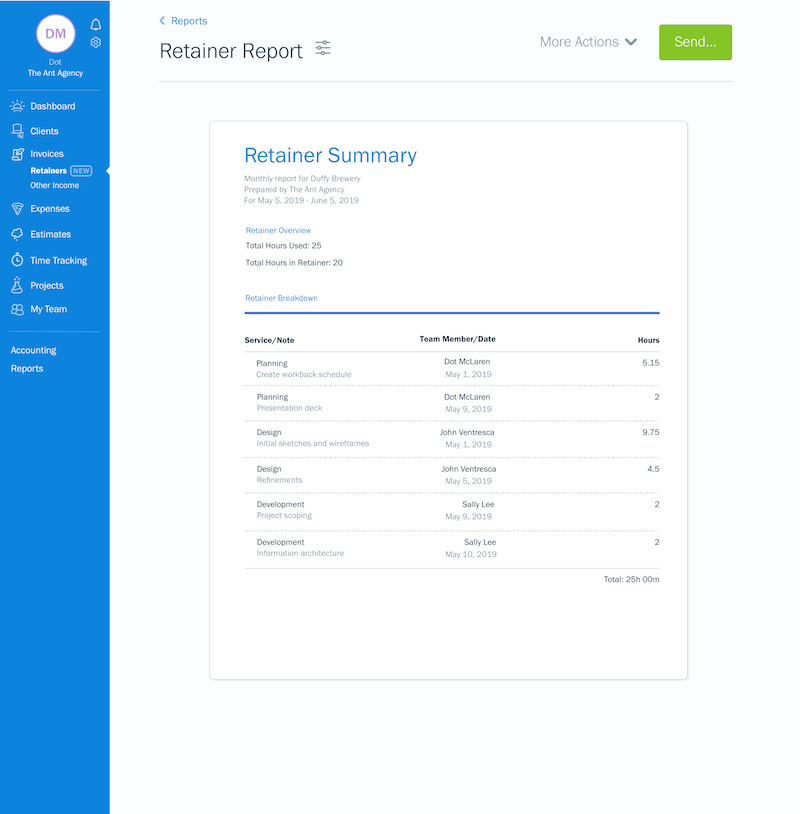Click the Clients icon in sidebar

click(18, 131)
